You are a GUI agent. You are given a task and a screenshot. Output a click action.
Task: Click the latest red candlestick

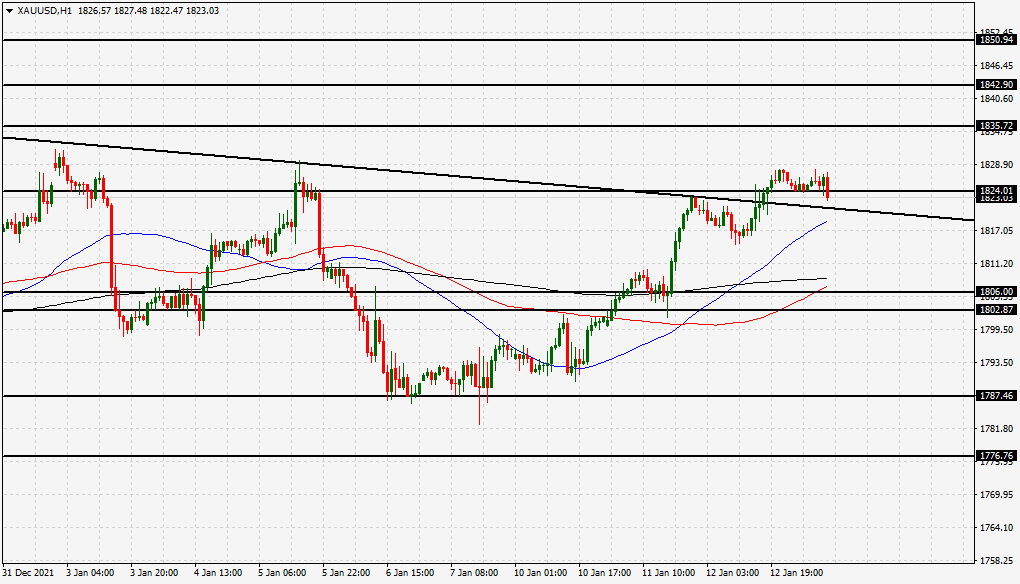[x=827, y=186]
